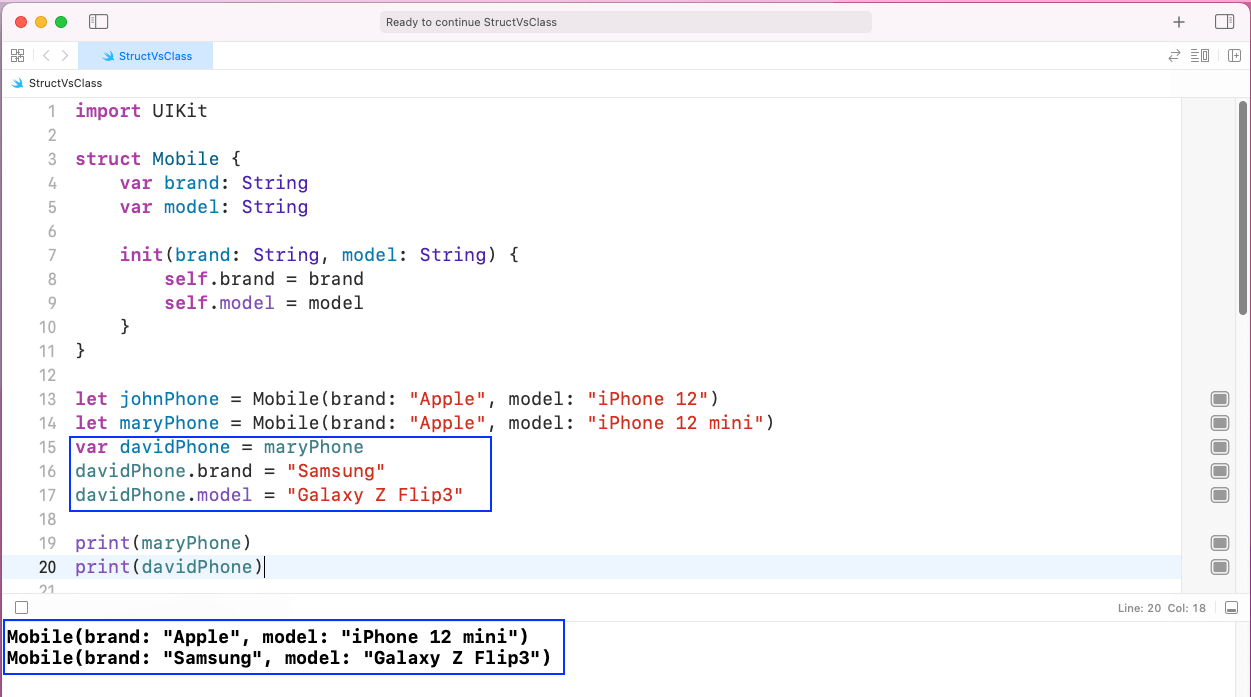Click StructVsClass in the breadcrumb path

pos(65,83)
